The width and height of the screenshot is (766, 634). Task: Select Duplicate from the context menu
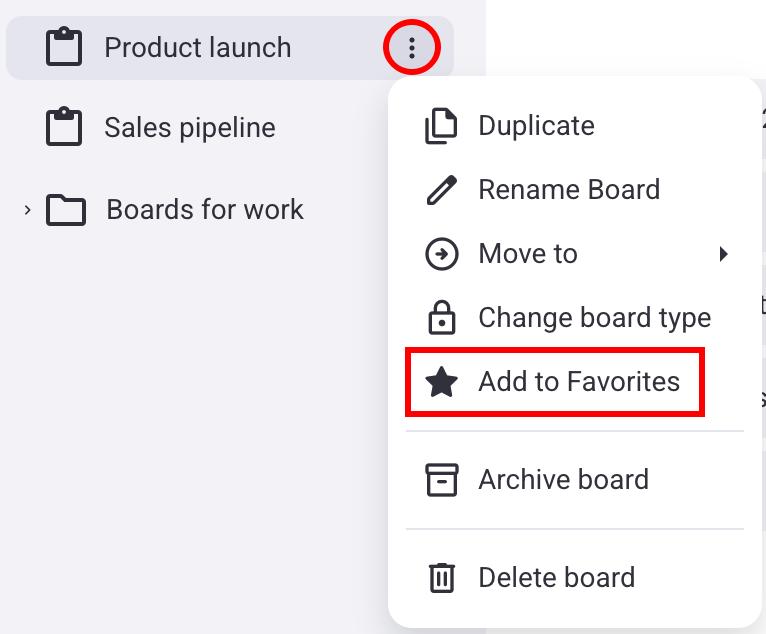pos(536,126)
